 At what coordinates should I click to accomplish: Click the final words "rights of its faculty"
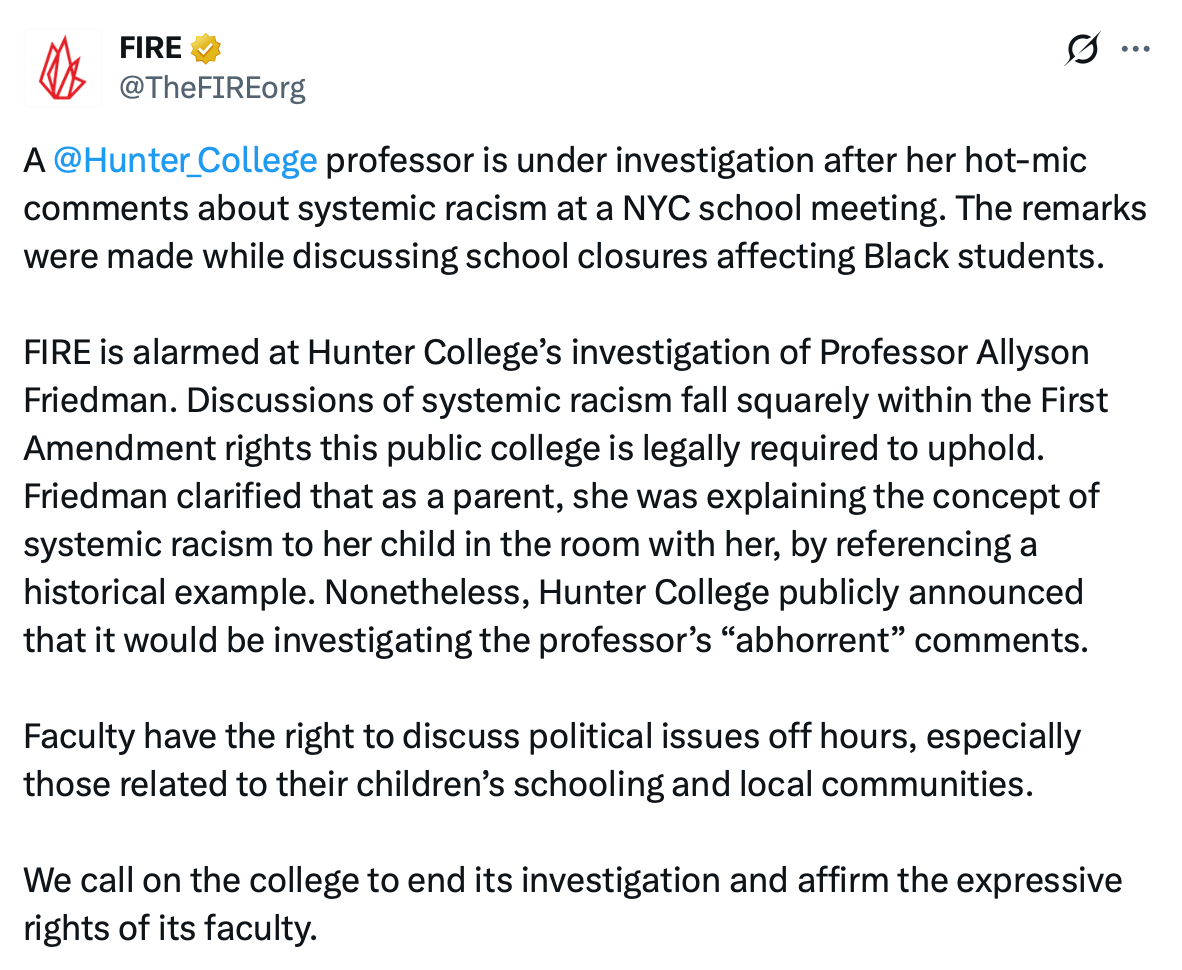point(170,929)
